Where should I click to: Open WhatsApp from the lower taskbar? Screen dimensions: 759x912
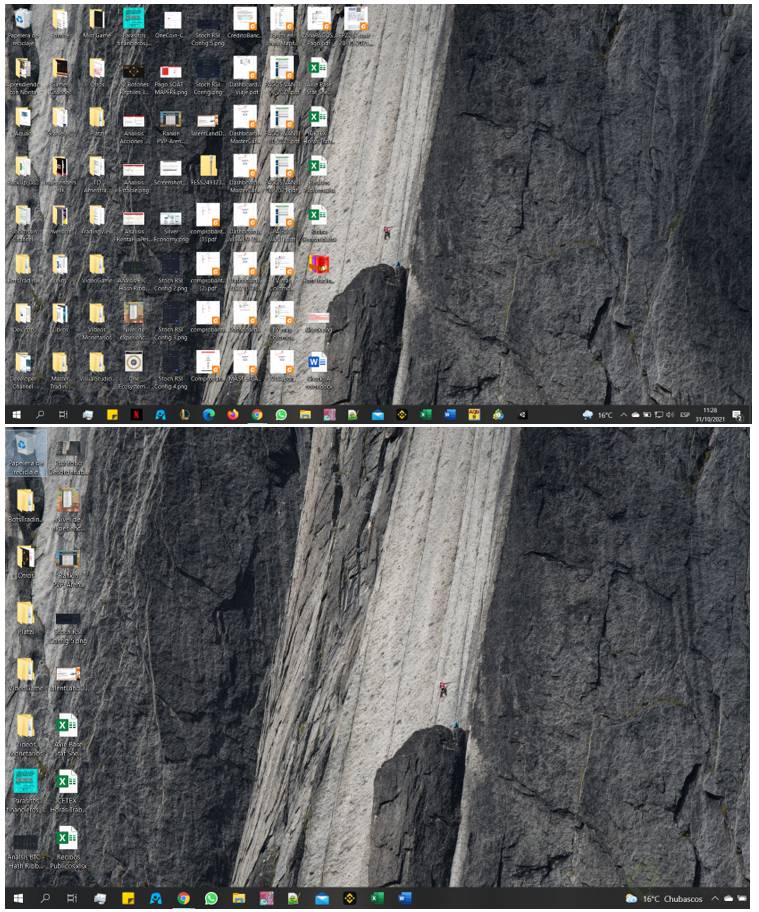point(211,898)
